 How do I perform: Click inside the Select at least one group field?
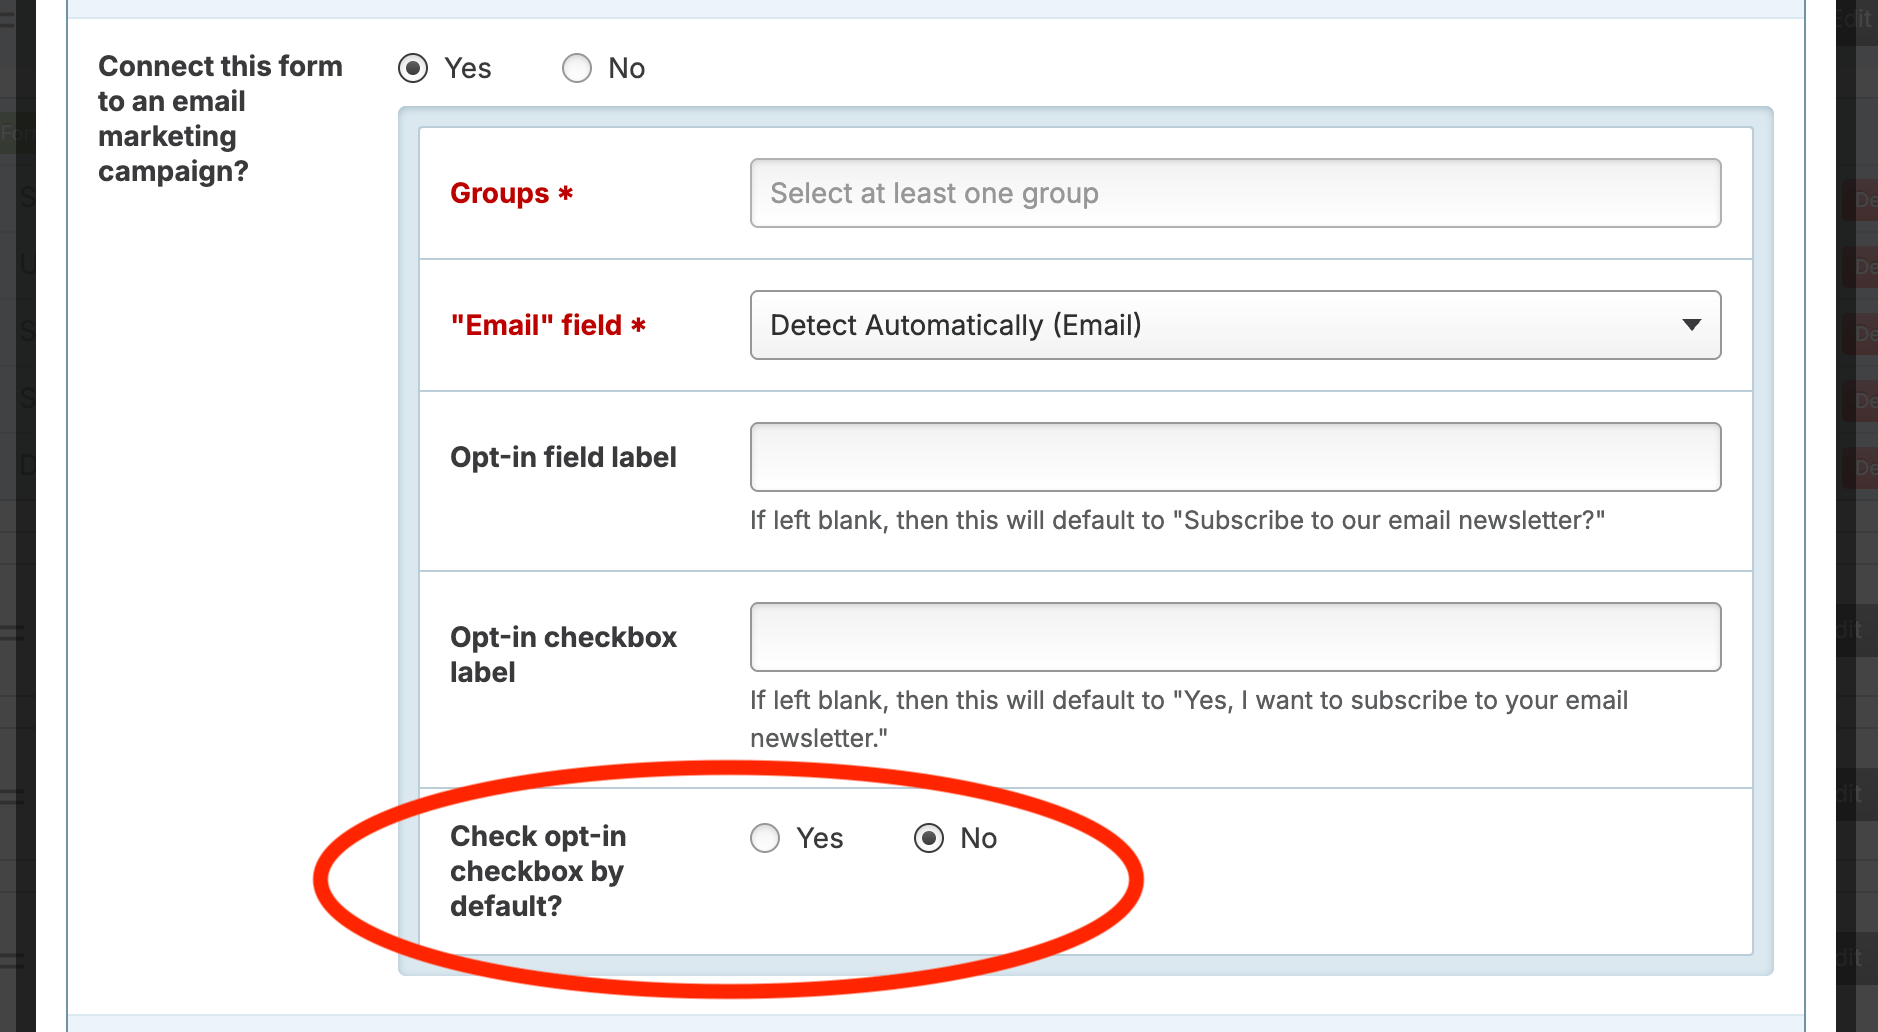pyautogui.click(x=1235, y=193)
